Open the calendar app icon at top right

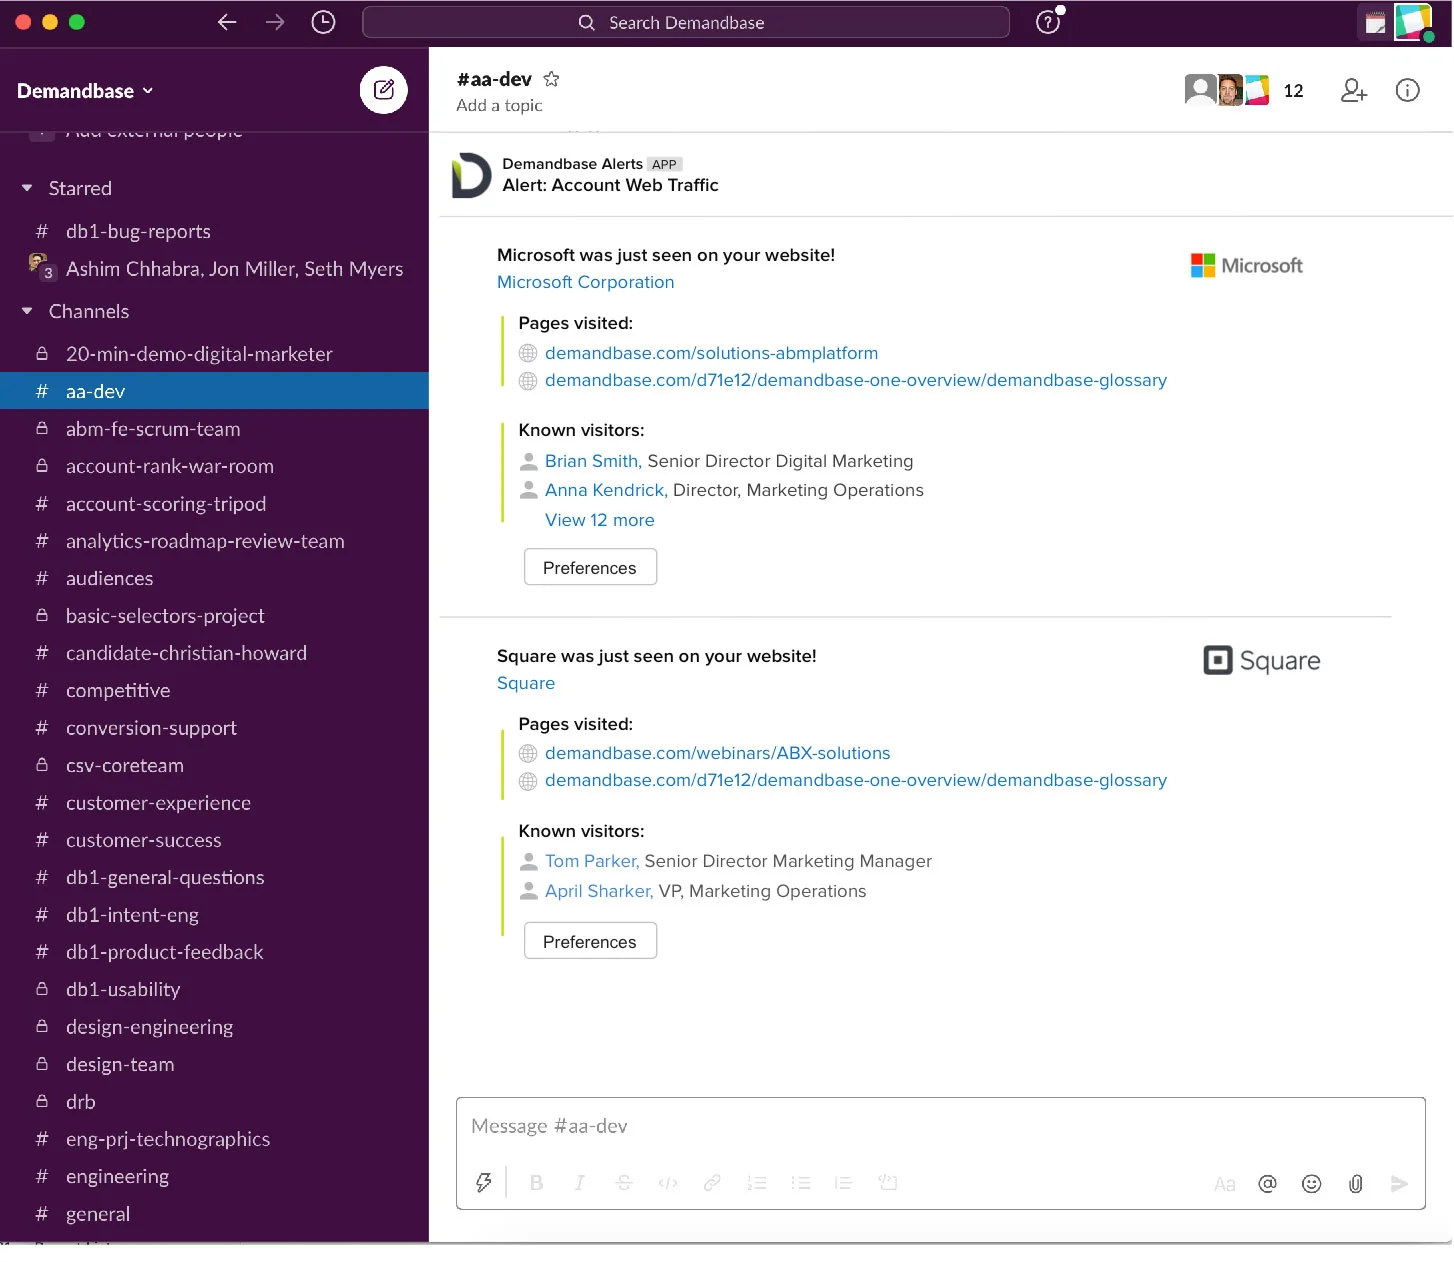[x=1375, y=22]
